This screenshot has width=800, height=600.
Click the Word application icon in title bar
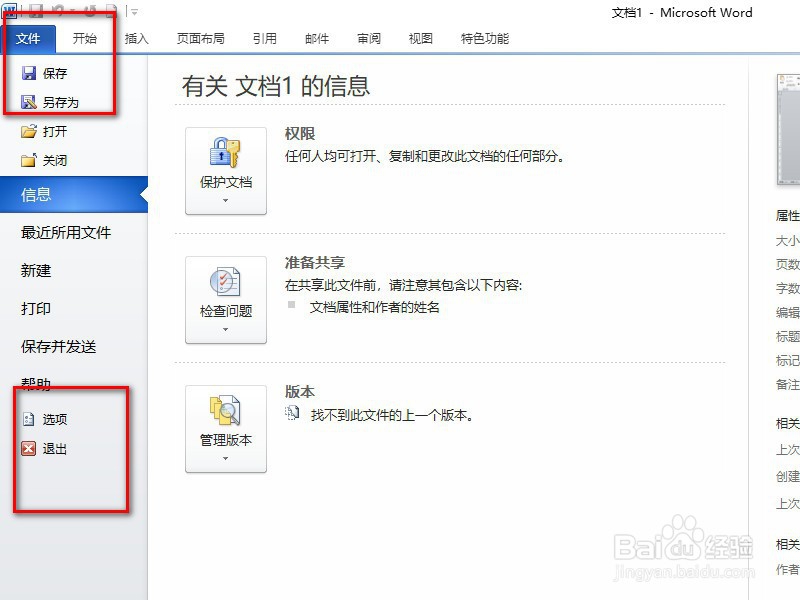[10, 9]
